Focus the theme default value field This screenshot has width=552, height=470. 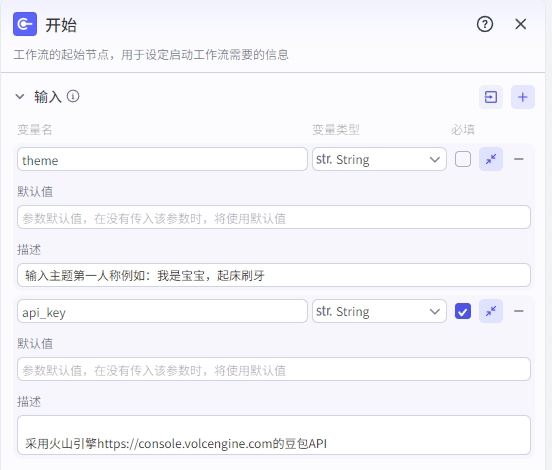(274, 217)
